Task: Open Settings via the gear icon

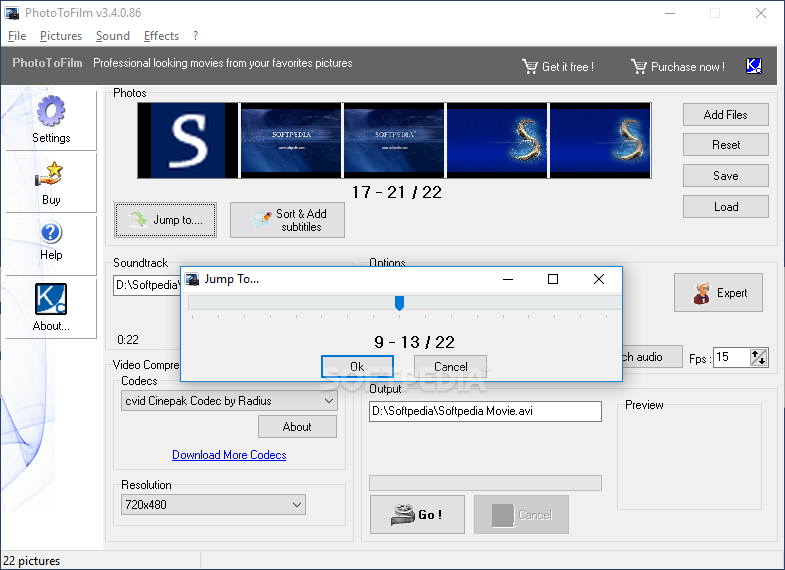Action: [51, 111]
